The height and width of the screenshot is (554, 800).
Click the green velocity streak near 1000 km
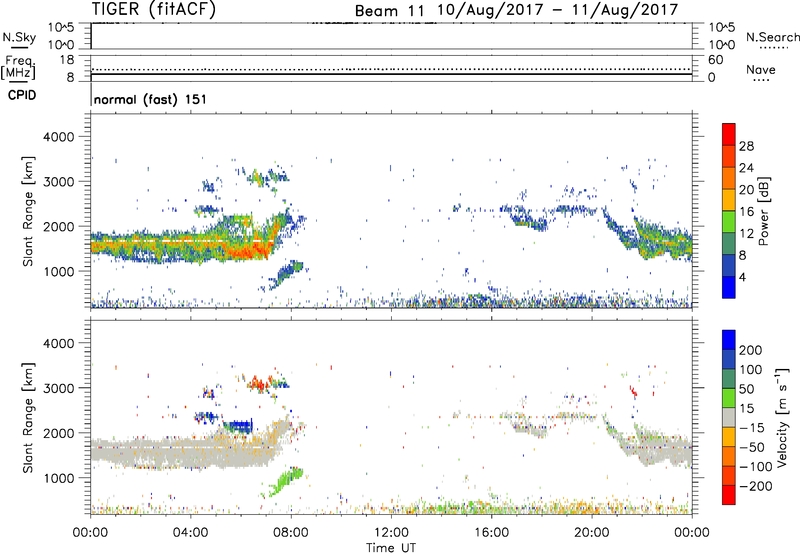tap(285, 482)
